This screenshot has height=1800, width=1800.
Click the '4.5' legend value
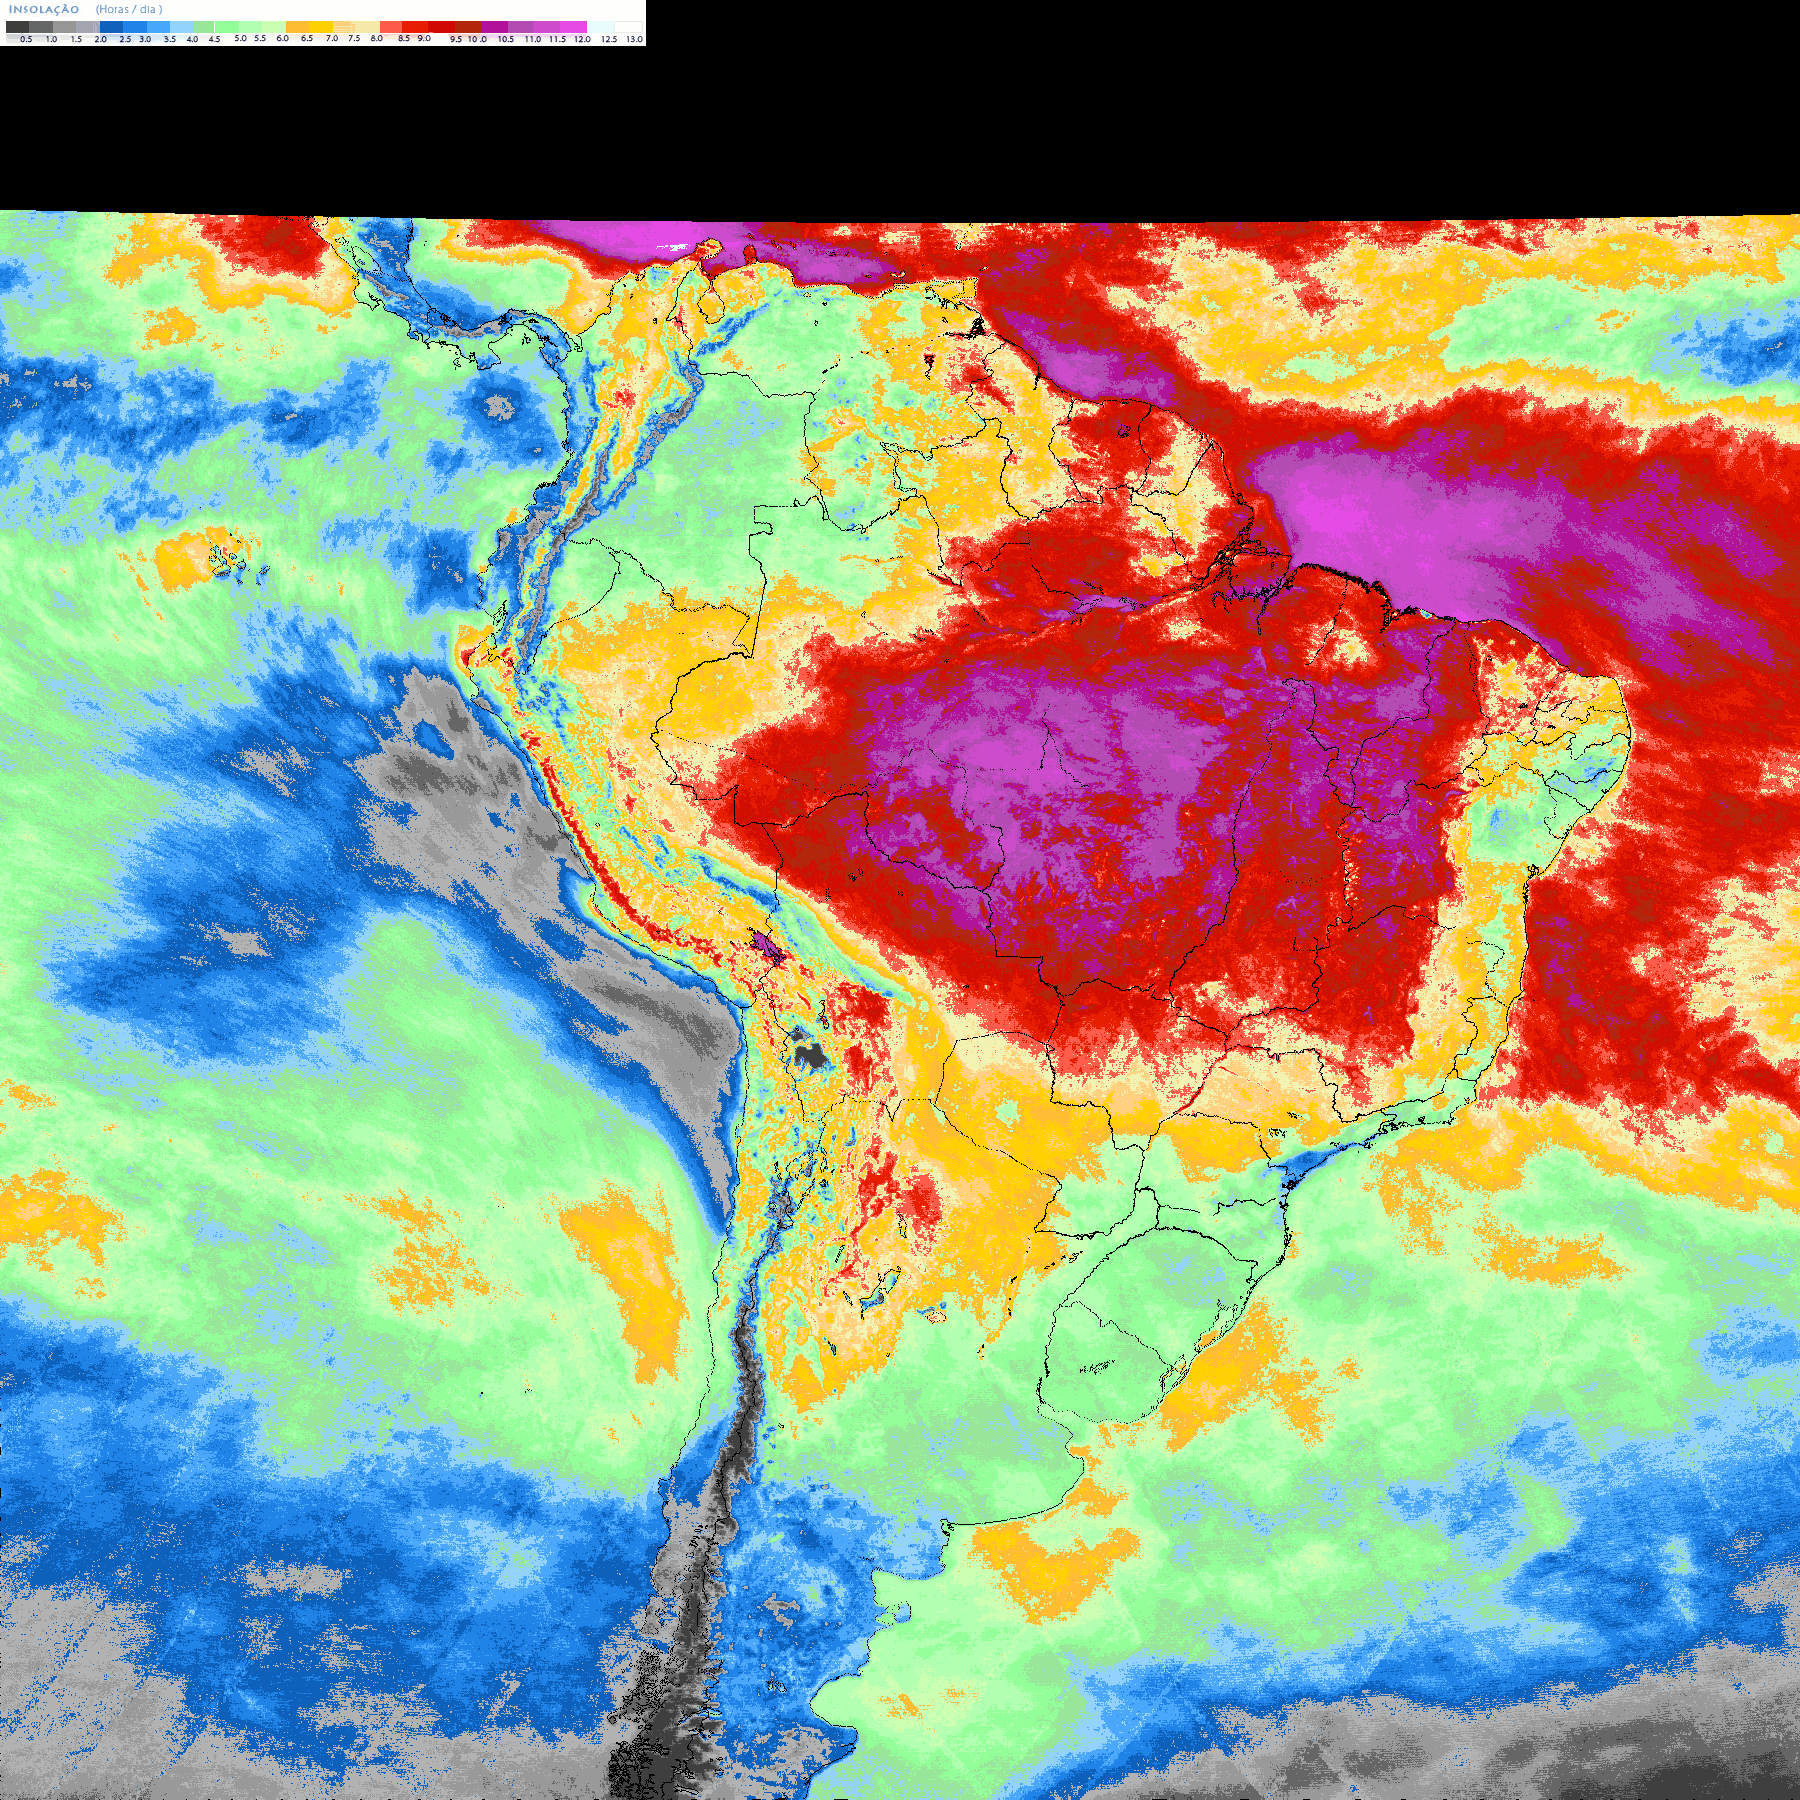point(214,39)
